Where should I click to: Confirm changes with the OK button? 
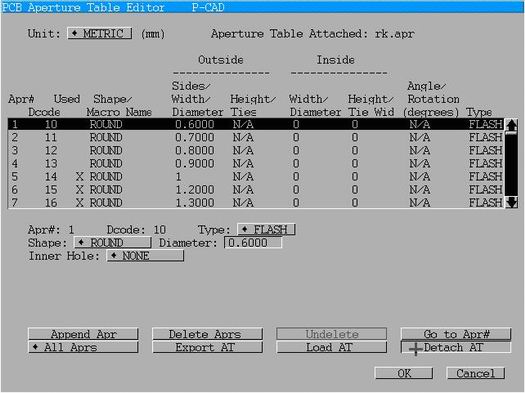(404, 373)
